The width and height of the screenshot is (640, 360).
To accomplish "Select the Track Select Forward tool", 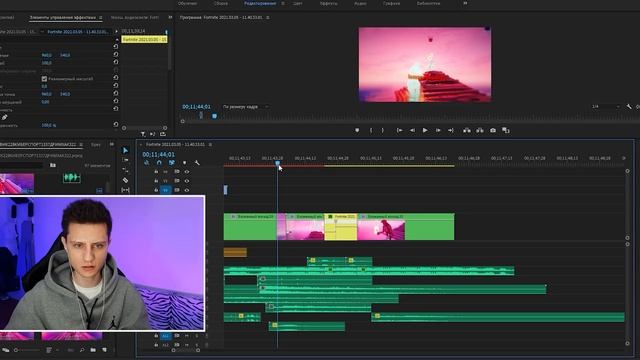I will click(125, 160).
